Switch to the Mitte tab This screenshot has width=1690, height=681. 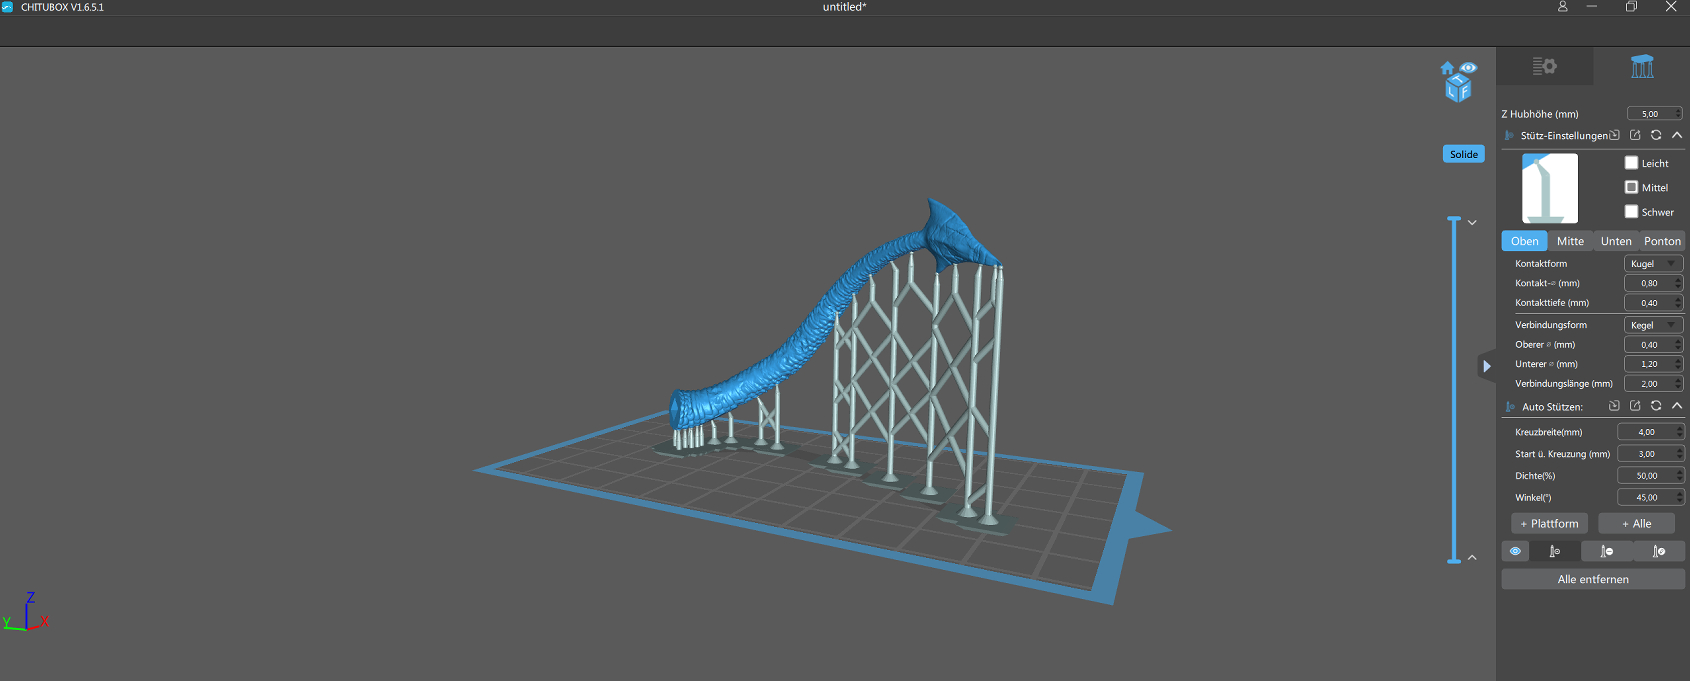[x=1570, y=241]
